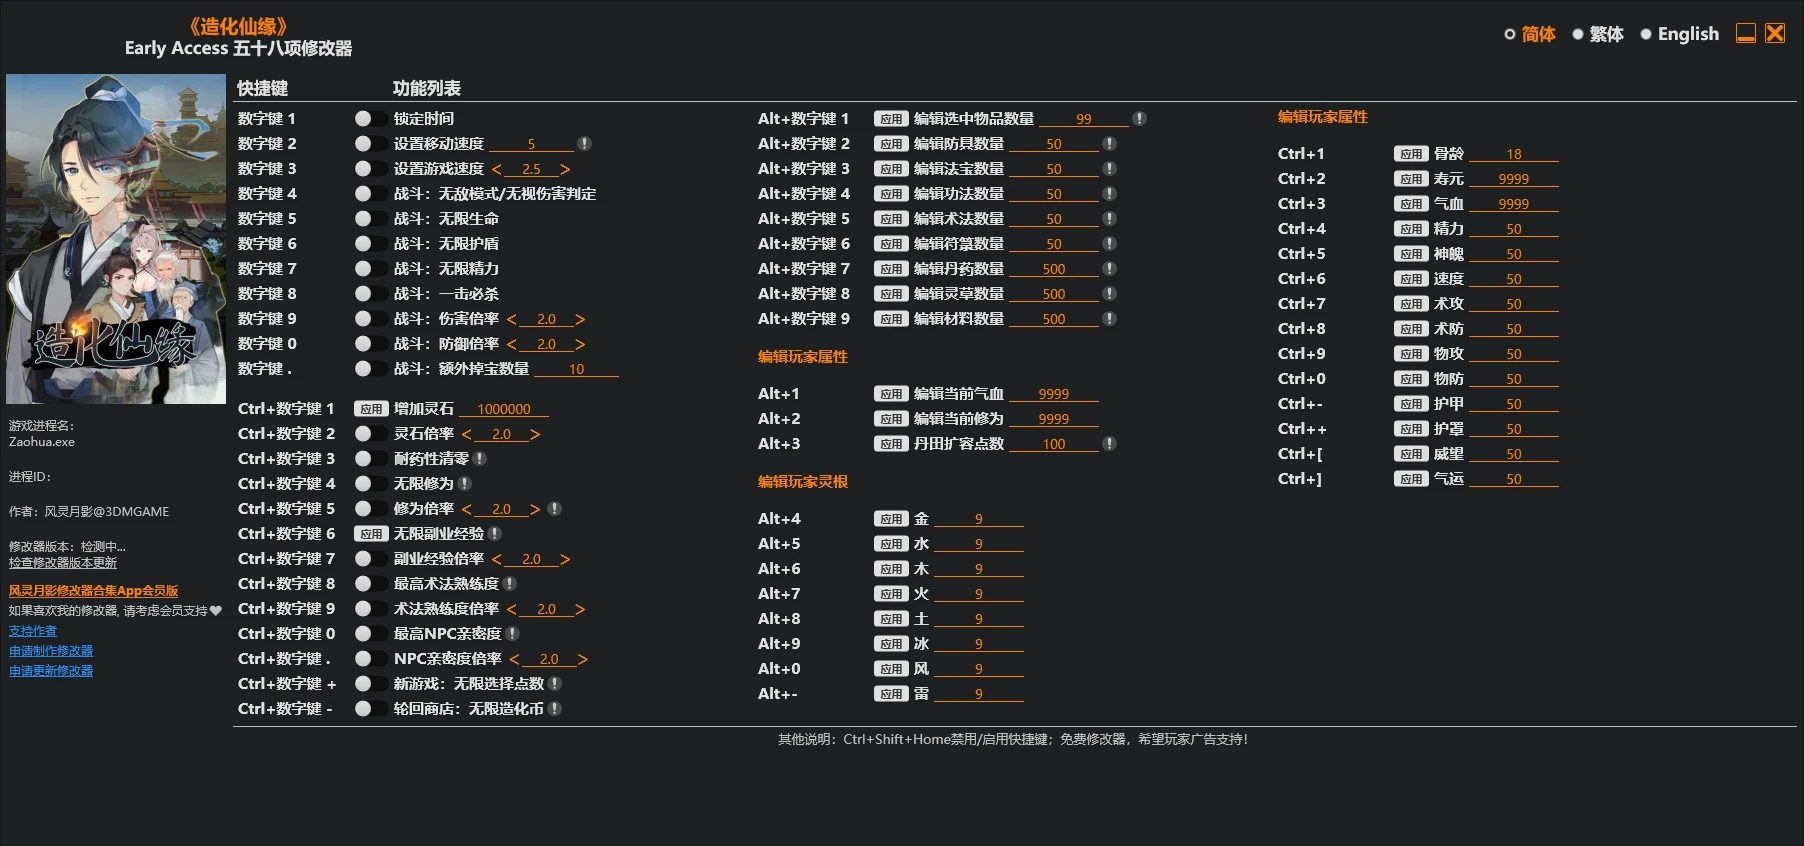Image resolution: width=1804 pixels, height=846 pixels.
Task: Open 检查修改器版本更新 link
Action: (x=63, y=563)
